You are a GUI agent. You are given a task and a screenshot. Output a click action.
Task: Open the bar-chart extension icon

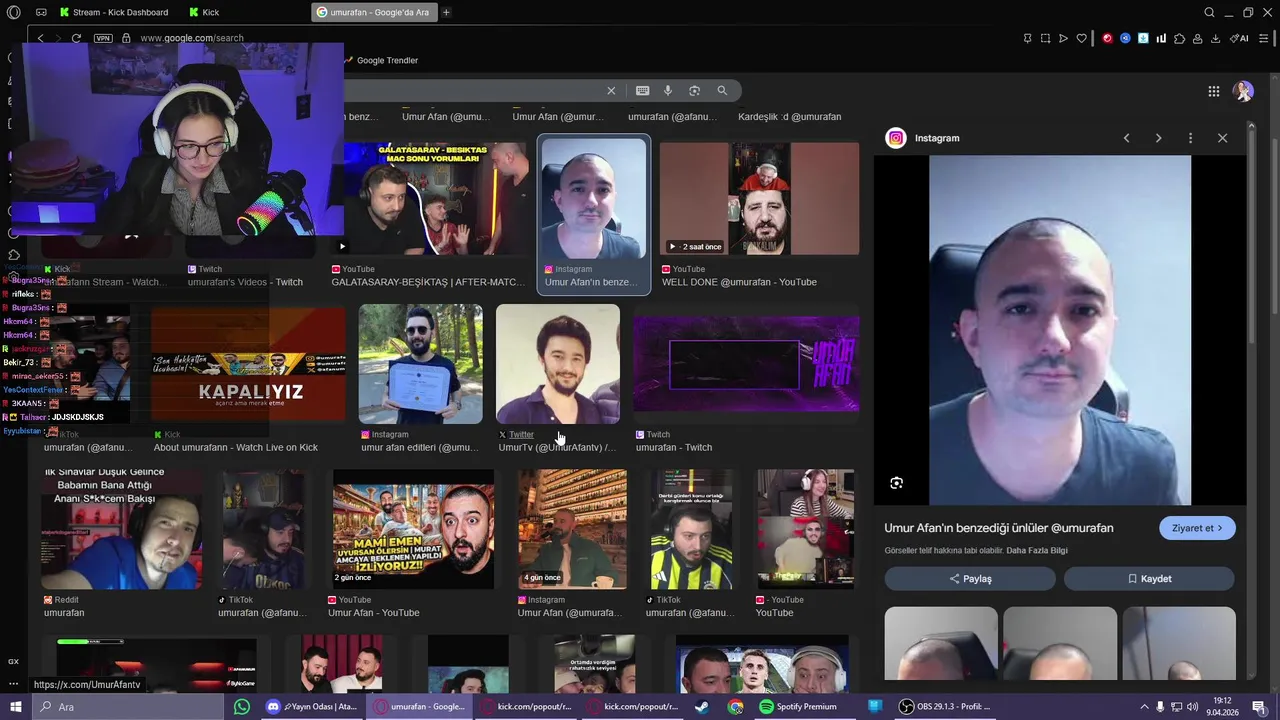(x=1161, y=38)
